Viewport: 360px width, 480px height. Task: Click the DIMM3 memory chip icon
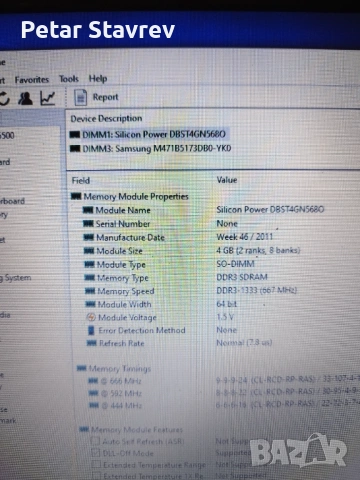[75, 148]
